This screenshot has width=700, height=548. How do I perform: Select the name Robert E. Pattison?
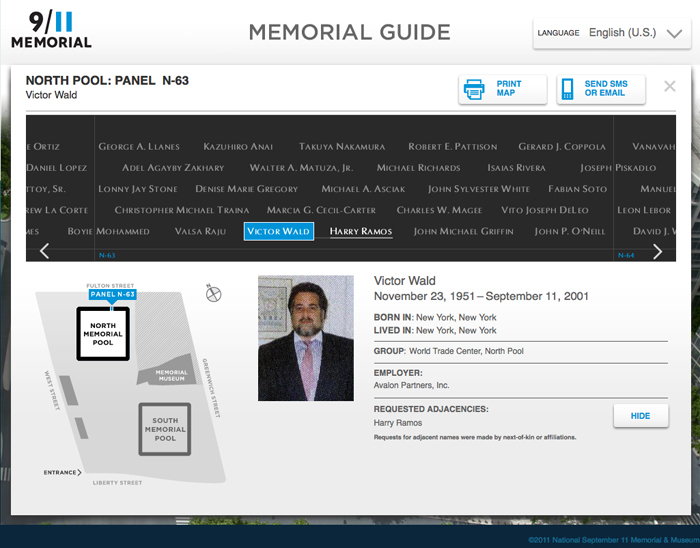(453, 146)
